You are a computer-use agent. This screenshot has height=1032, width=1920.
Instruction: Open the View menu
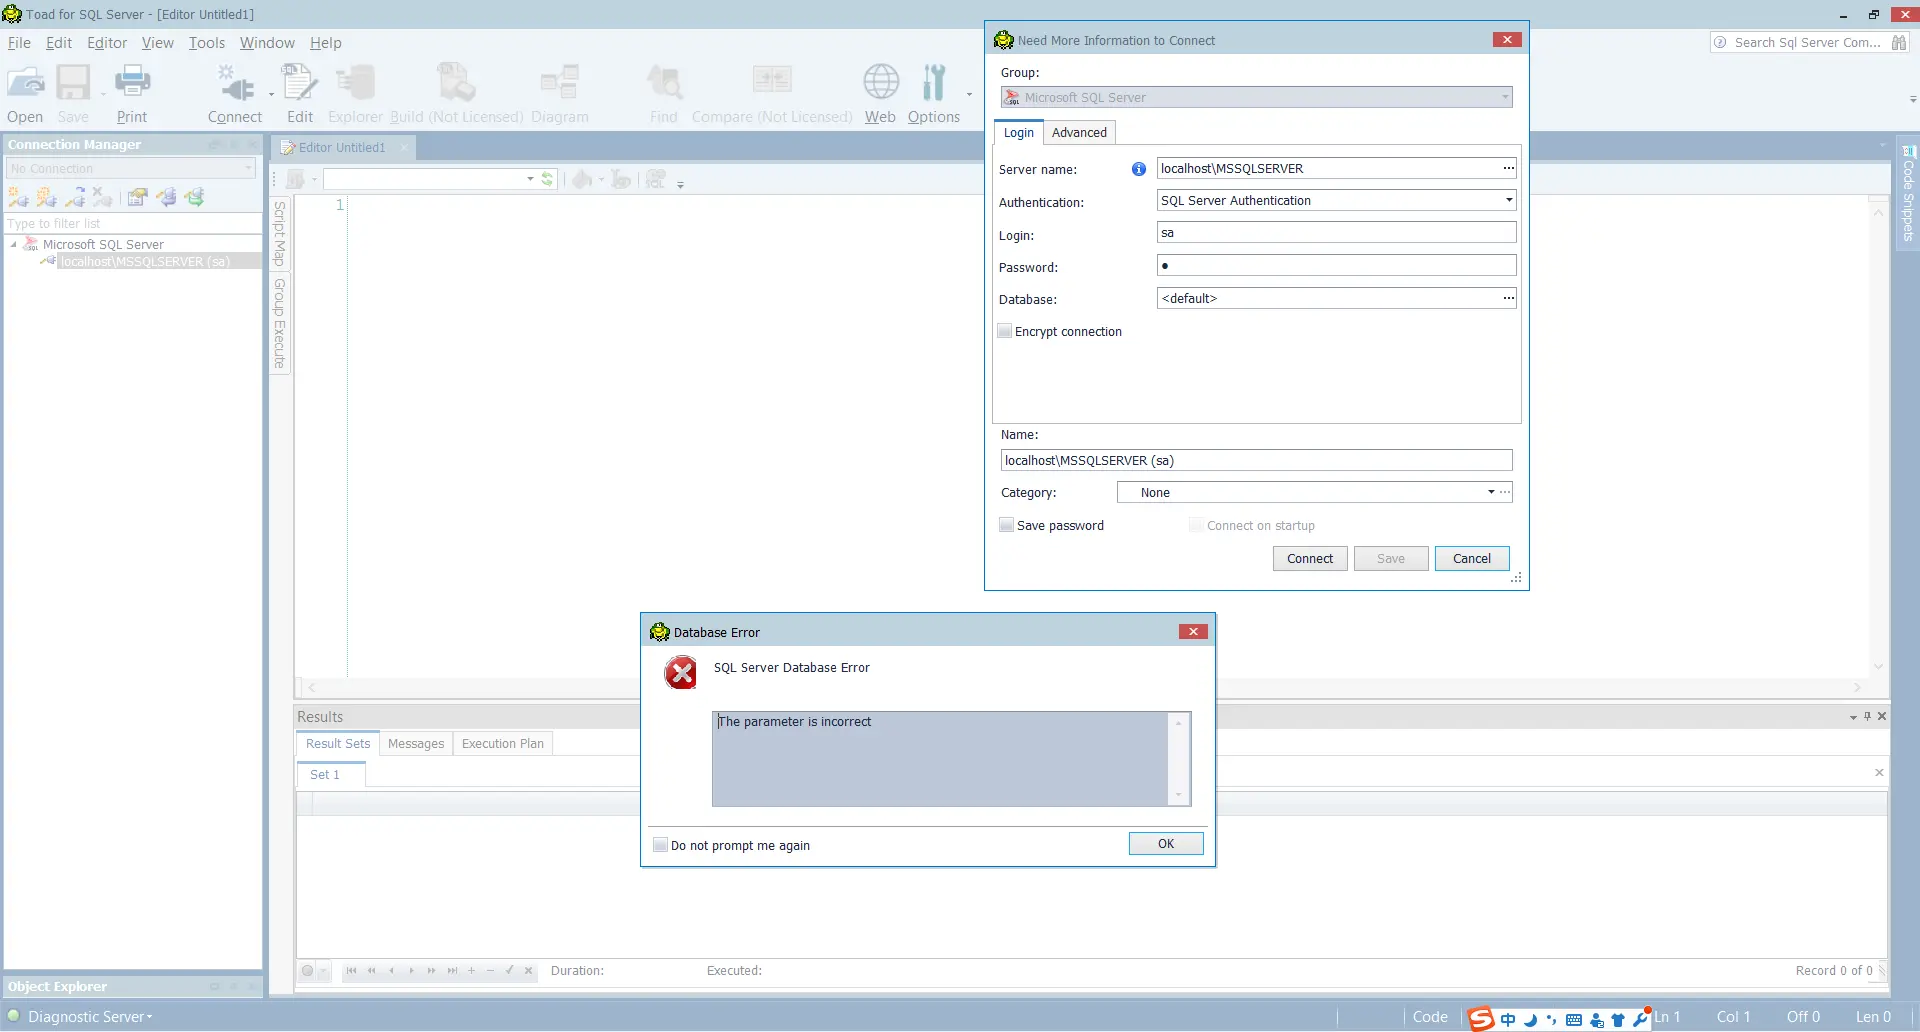tap(158, 43)
